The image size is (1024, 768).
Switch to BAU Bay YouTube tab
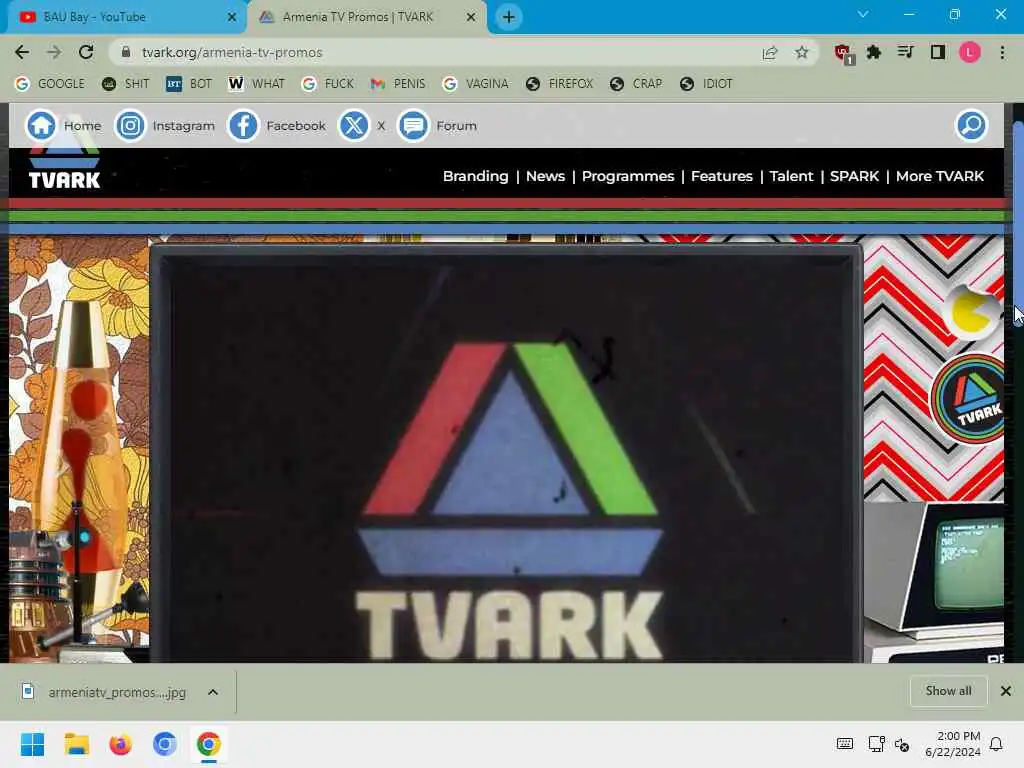tap(124, 17)
